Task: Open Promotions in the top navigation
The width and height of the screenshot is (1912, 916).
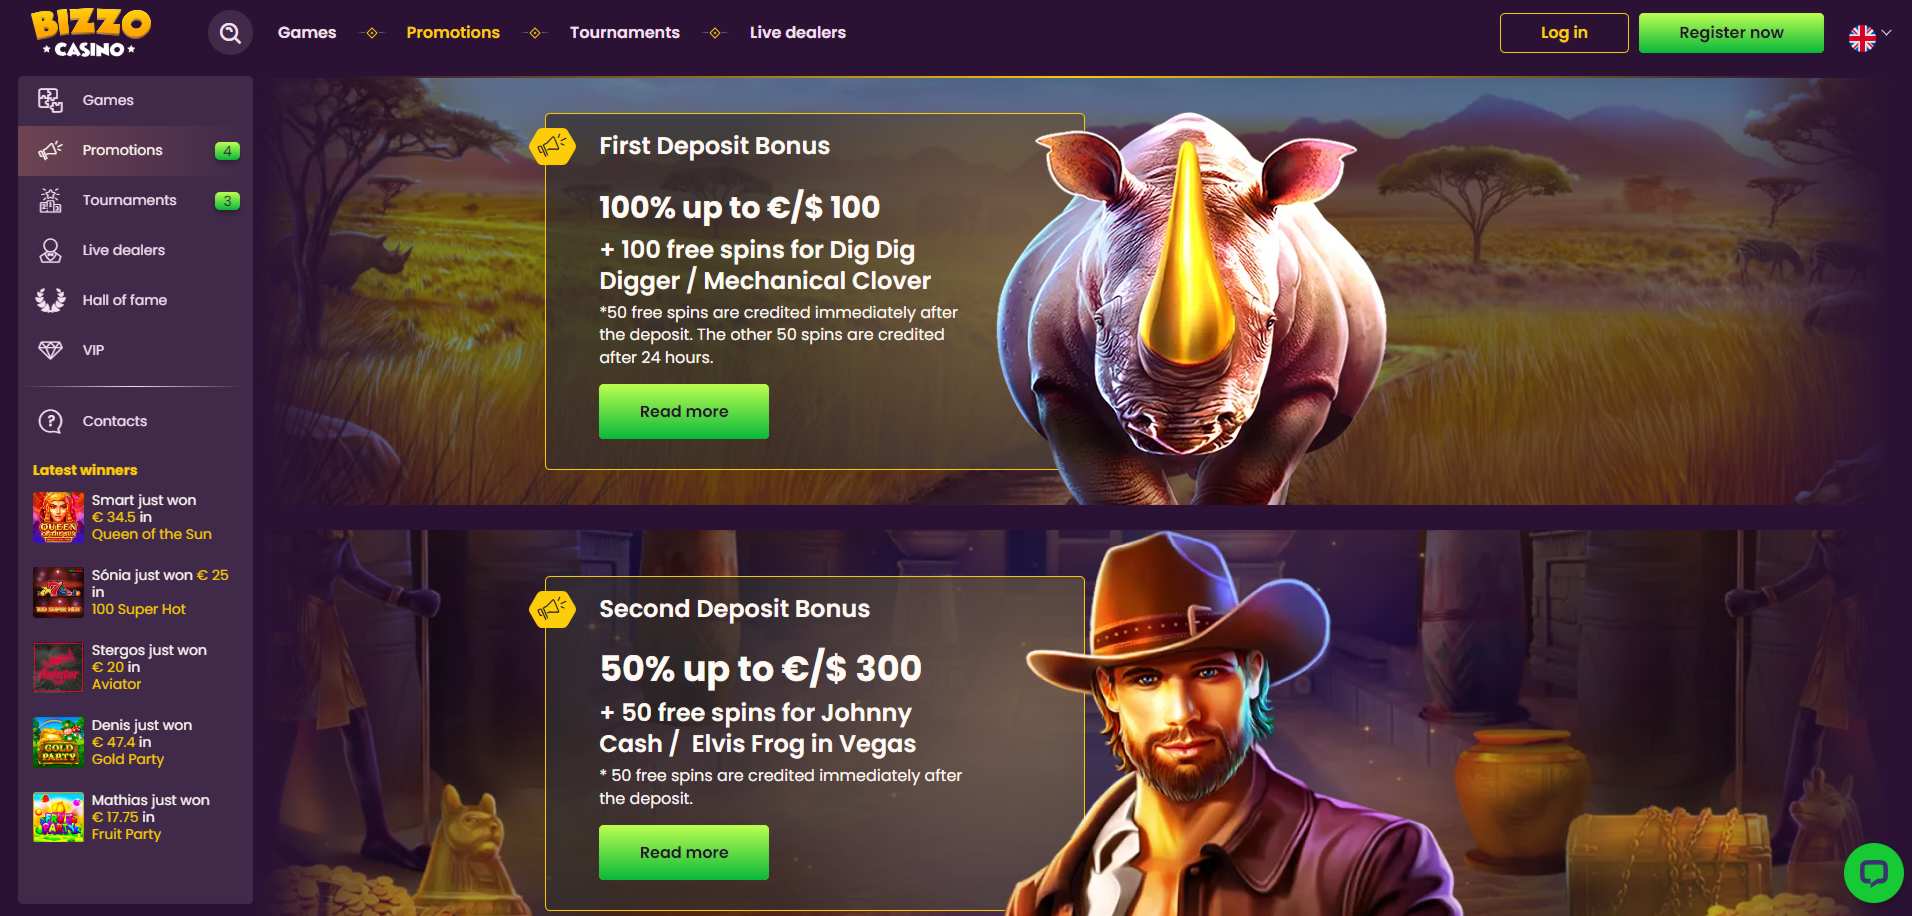Action: (453, 33)
